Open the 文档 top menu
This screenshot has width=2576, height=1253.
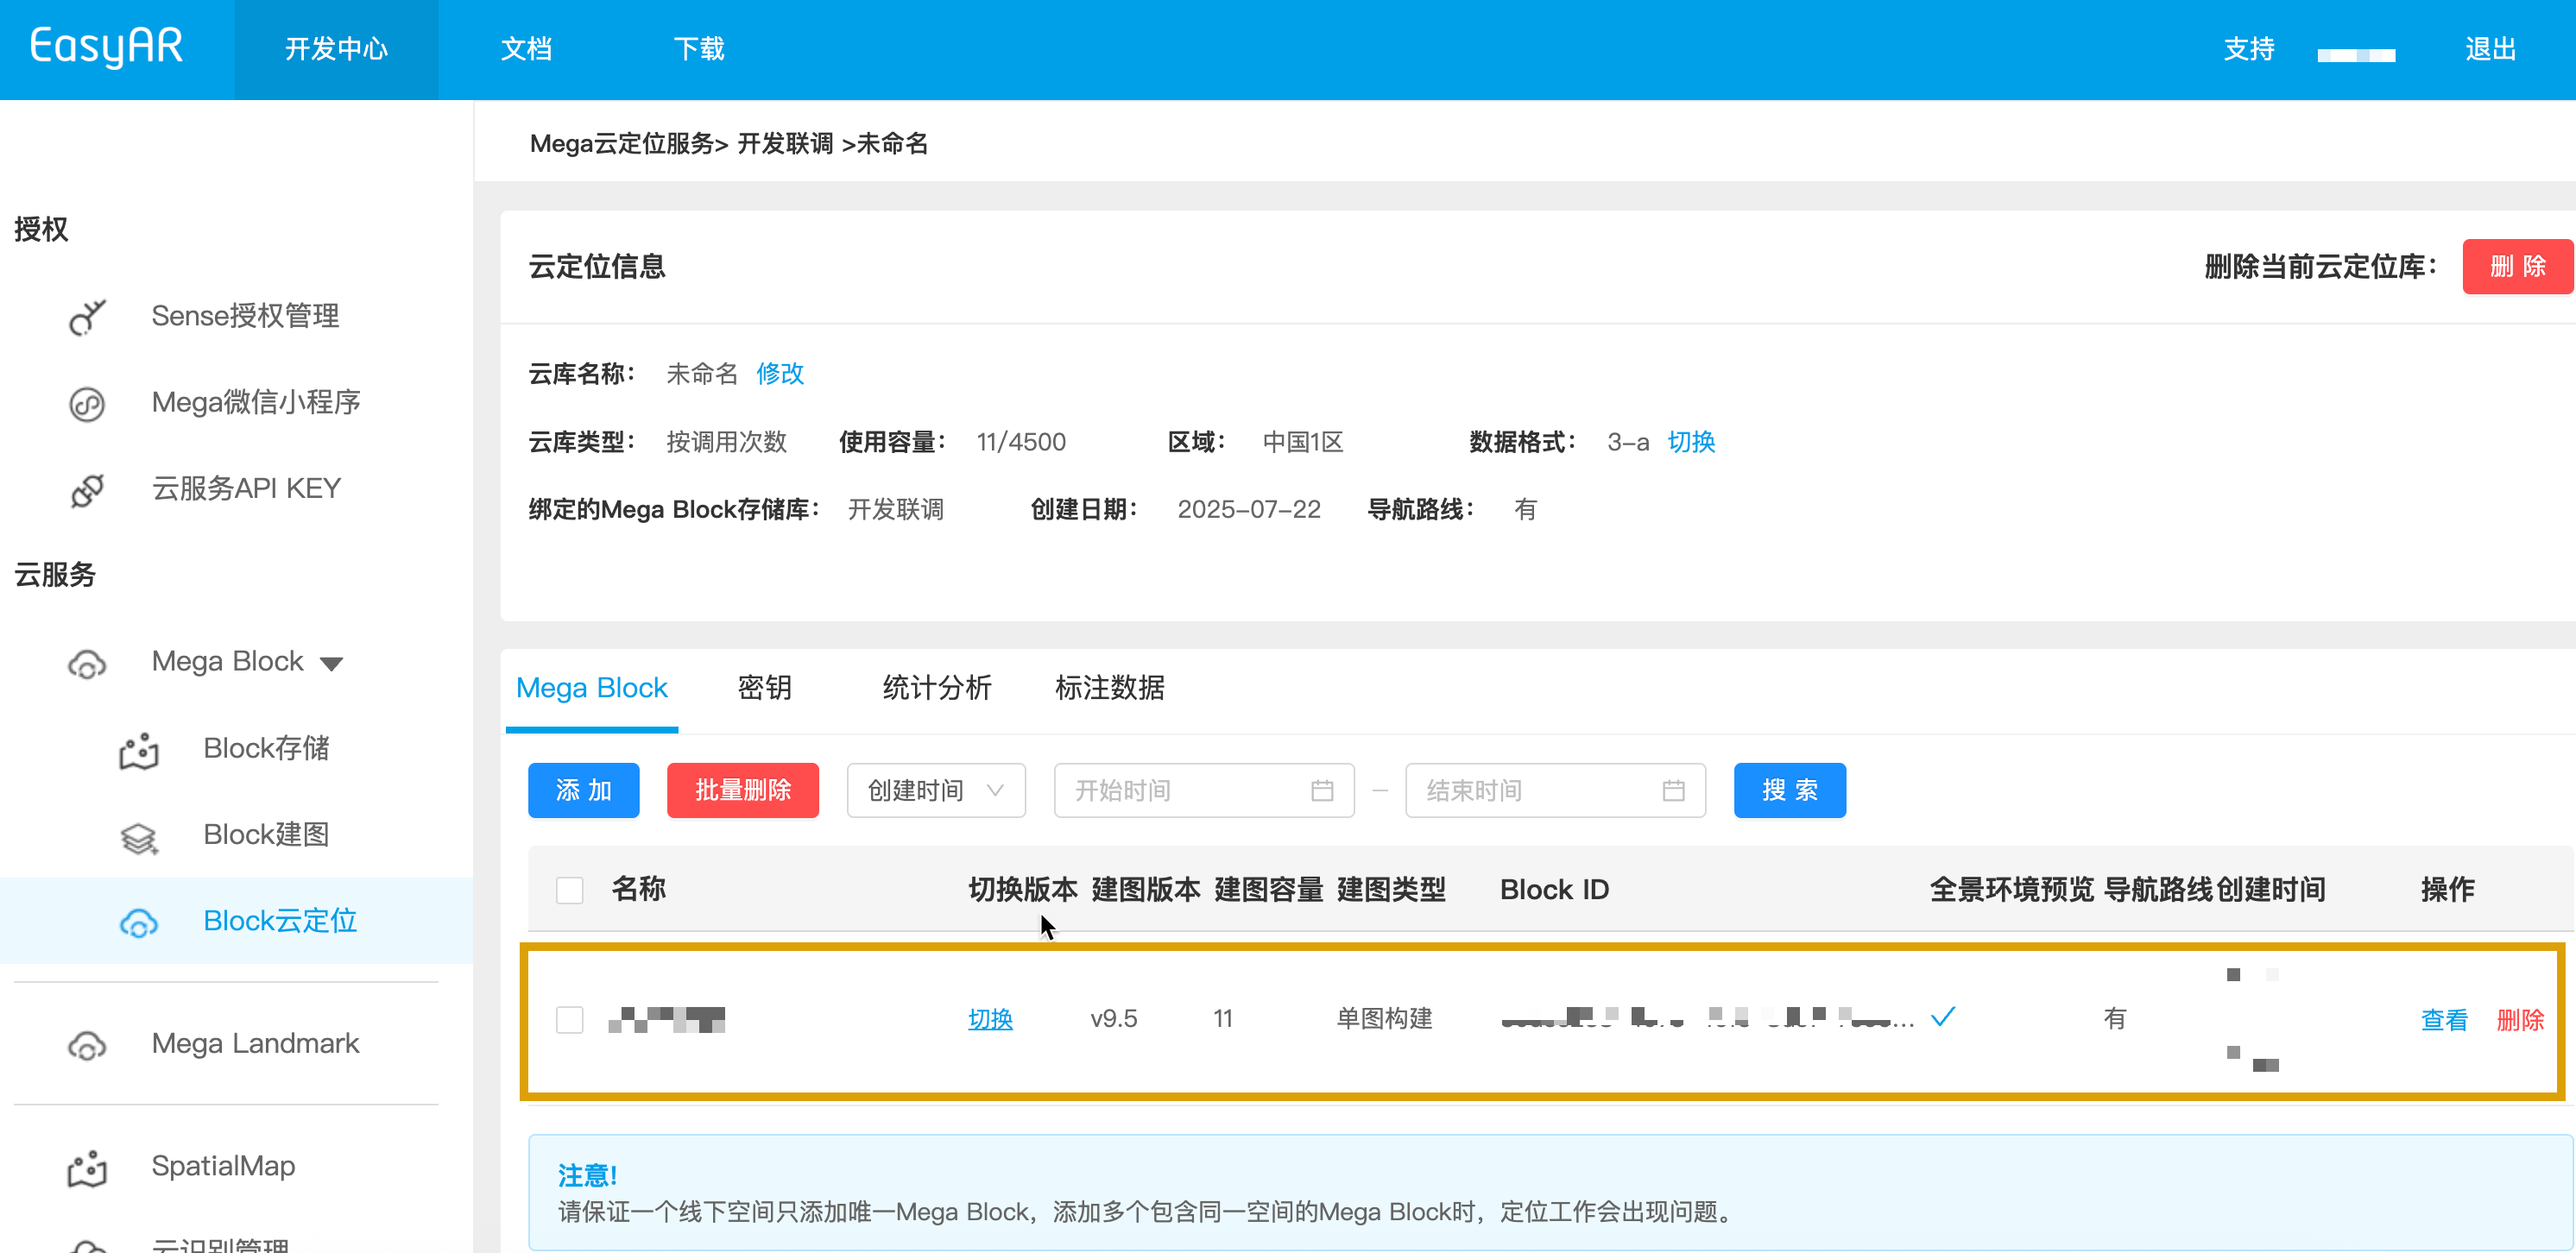[x=526, y=49]
